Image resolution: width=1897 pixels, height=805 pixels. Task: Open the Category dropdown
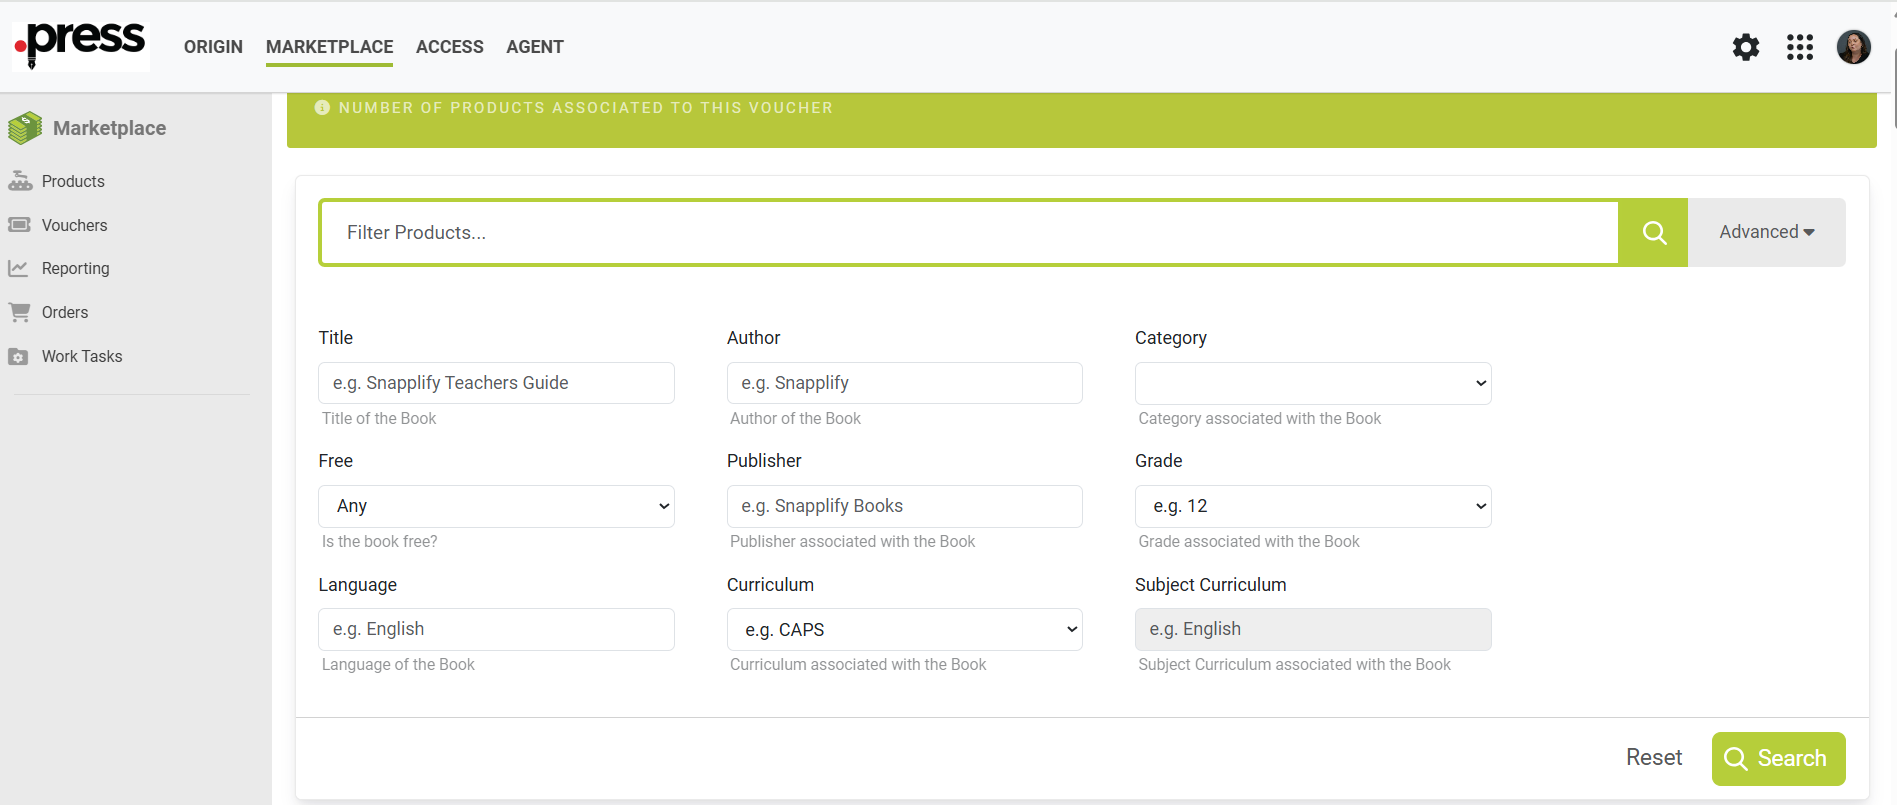click(x=1313, y=383)
